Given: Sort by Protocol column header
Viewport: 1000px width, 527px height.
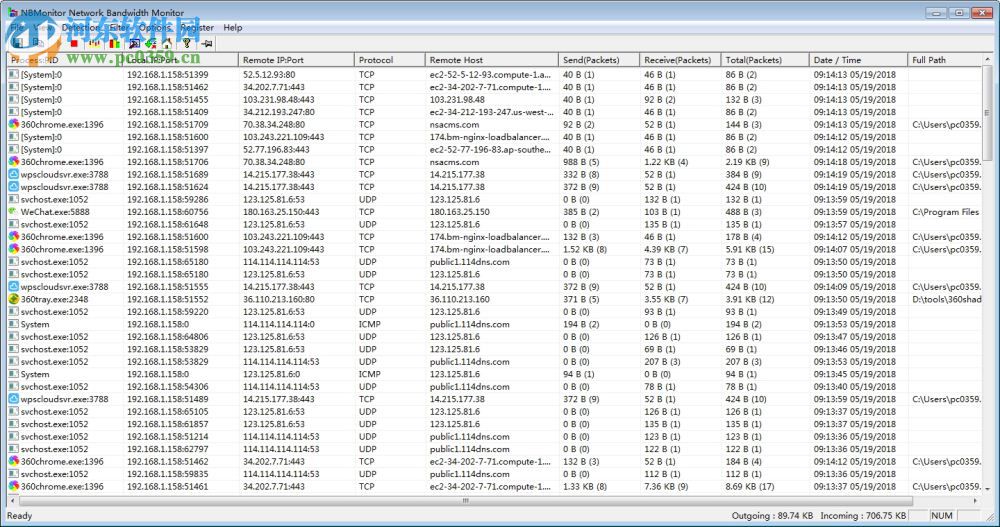Looking at the screenshot, I should pos(390,60).
